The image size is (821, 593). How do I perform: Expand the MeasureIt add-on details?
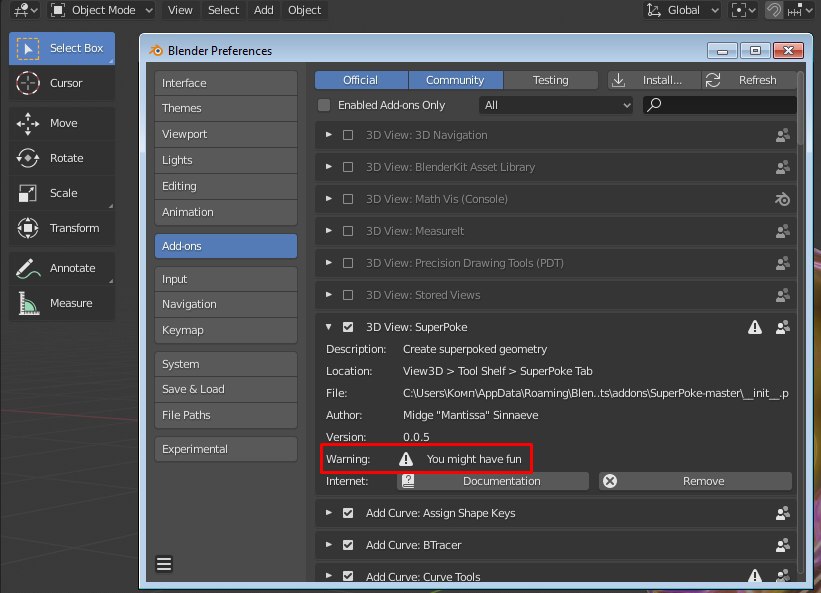(x=328, y=231)
